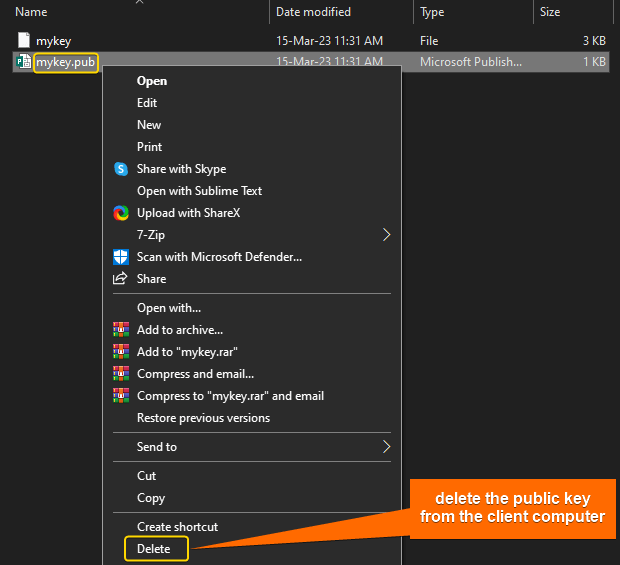Sort by the Type column header
The width and height of the screenshot is (620, 565).
pyautogui.click(x=432, y=12)
